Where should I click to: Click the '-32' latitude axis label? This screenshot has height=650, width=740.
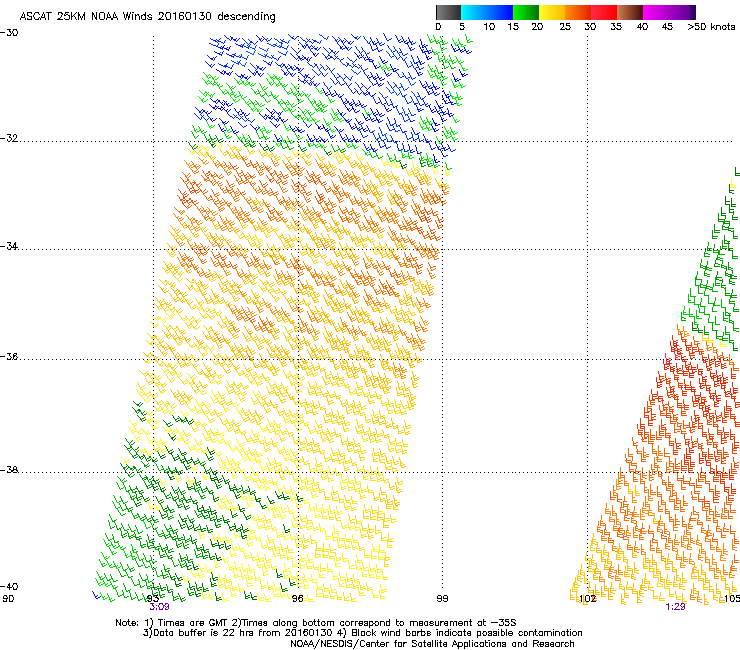tap(9, 138)
